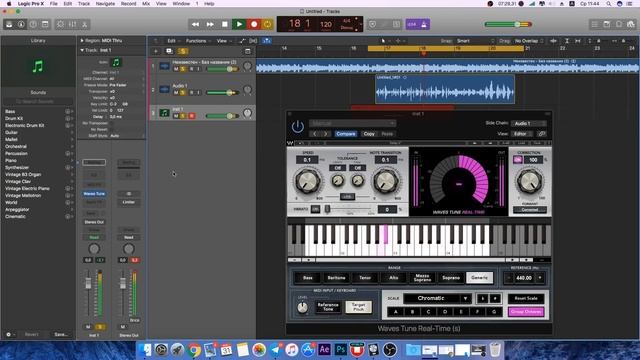Start recording with the red Record button
640x360 pixels.
[254, 24]
